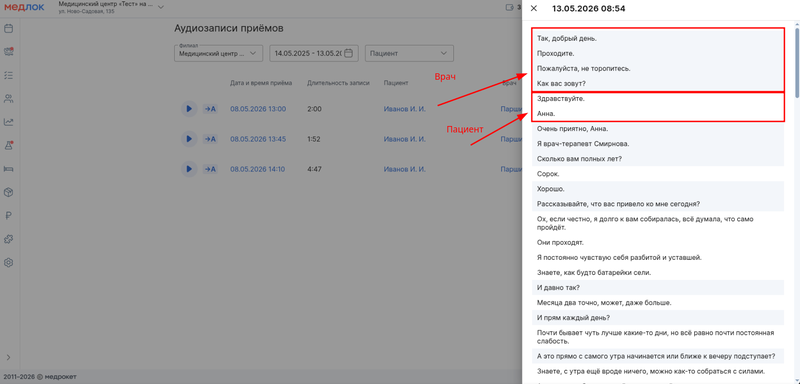Open appointment link 08.05.2026 14:10
The height and width of the screenshot is (384, 800).
[258, 169]
